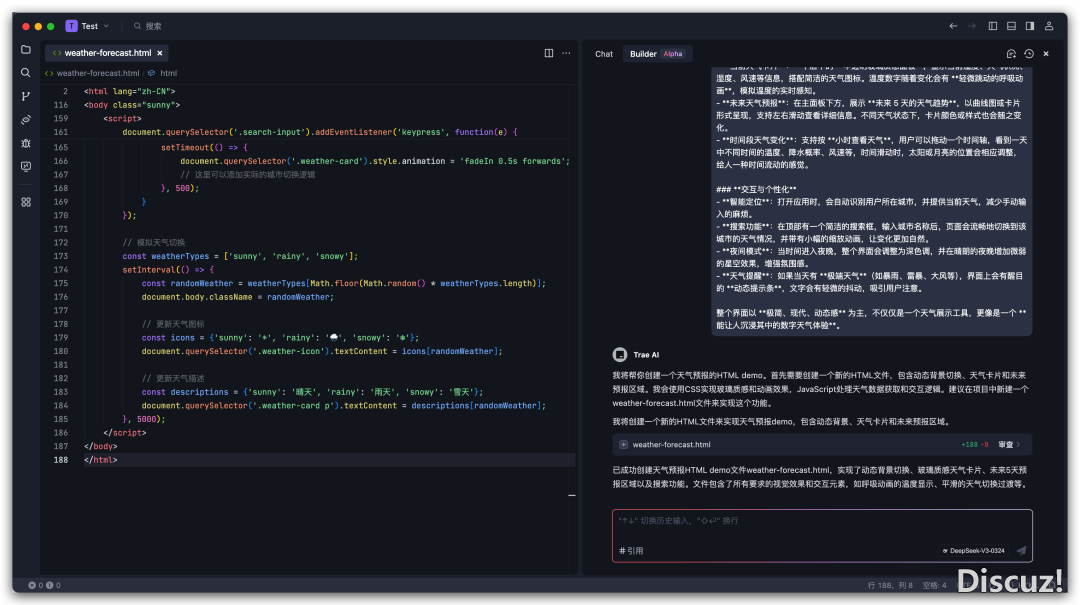Screen dimensions: 1080x605
Task: Click the errors and warnings status indicator
Action: pyautogui.click(x=44, y=585)
